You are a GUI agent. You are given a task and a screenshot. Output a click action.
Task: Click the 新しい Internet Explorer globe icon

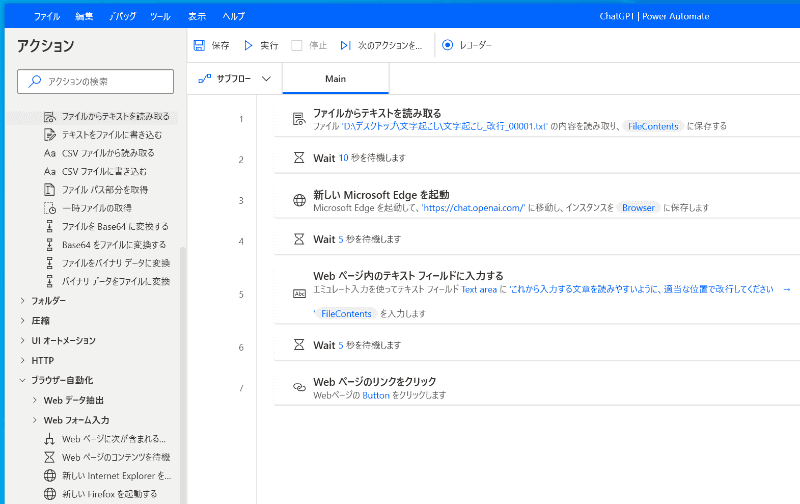49,476
